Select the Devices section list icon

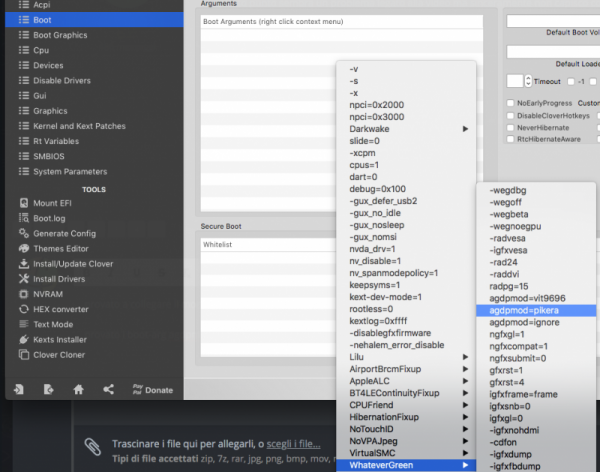point(24,65)
